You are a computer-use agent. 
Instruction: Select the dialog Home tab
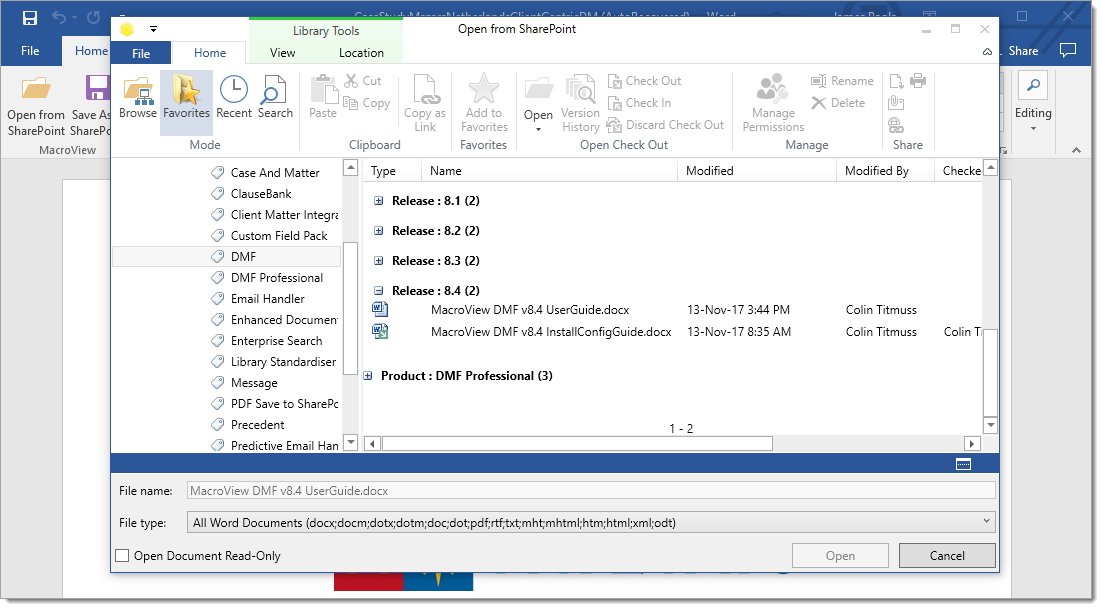tap(210, 53)
